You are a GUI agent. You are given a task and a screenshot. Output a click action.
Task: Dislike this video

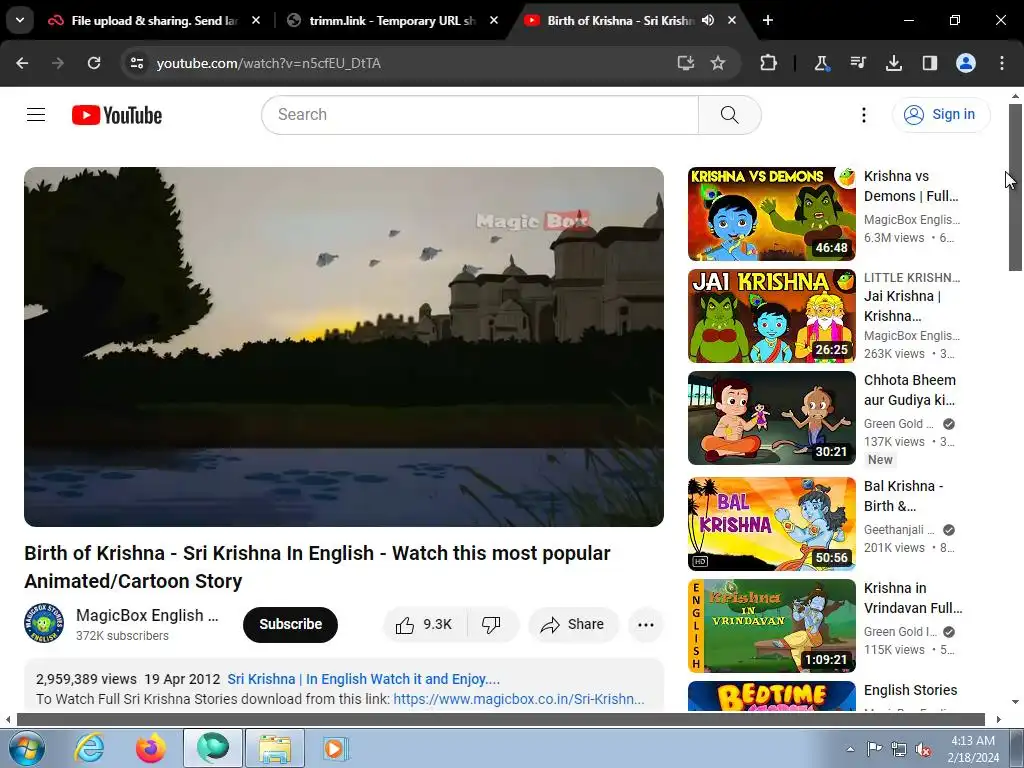[492, 625]
